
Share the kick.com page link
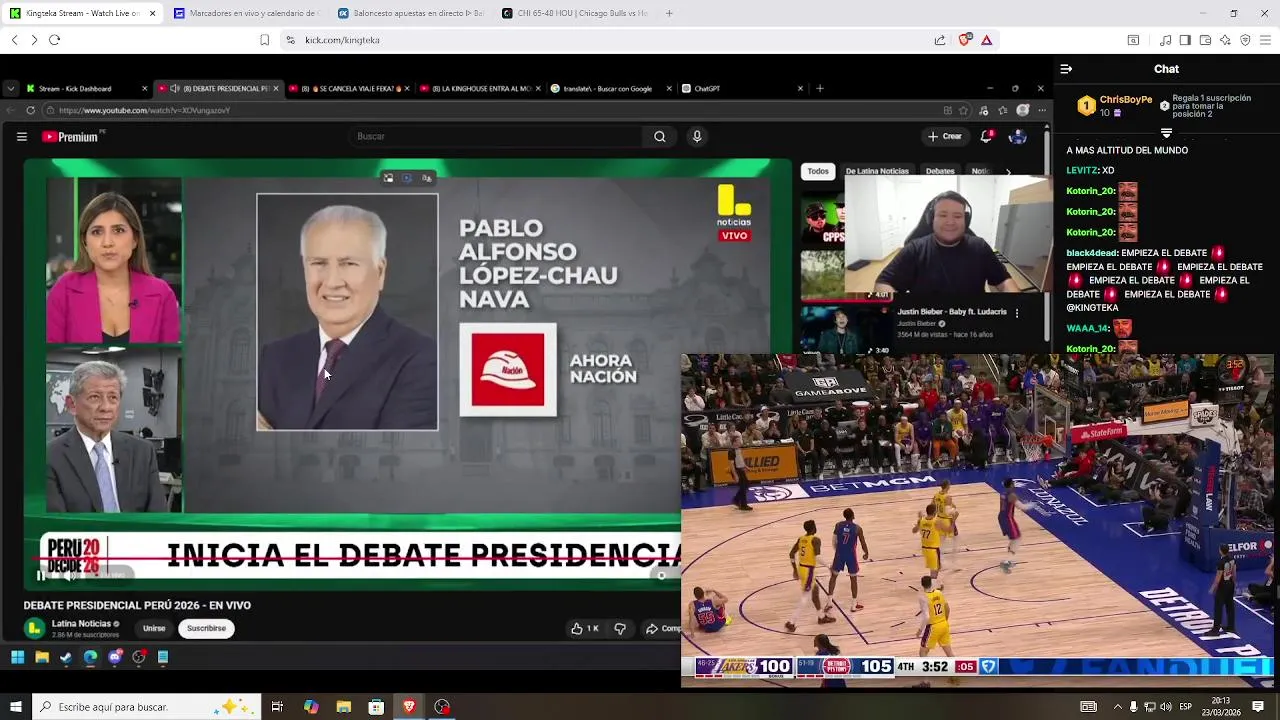point(940,40)
